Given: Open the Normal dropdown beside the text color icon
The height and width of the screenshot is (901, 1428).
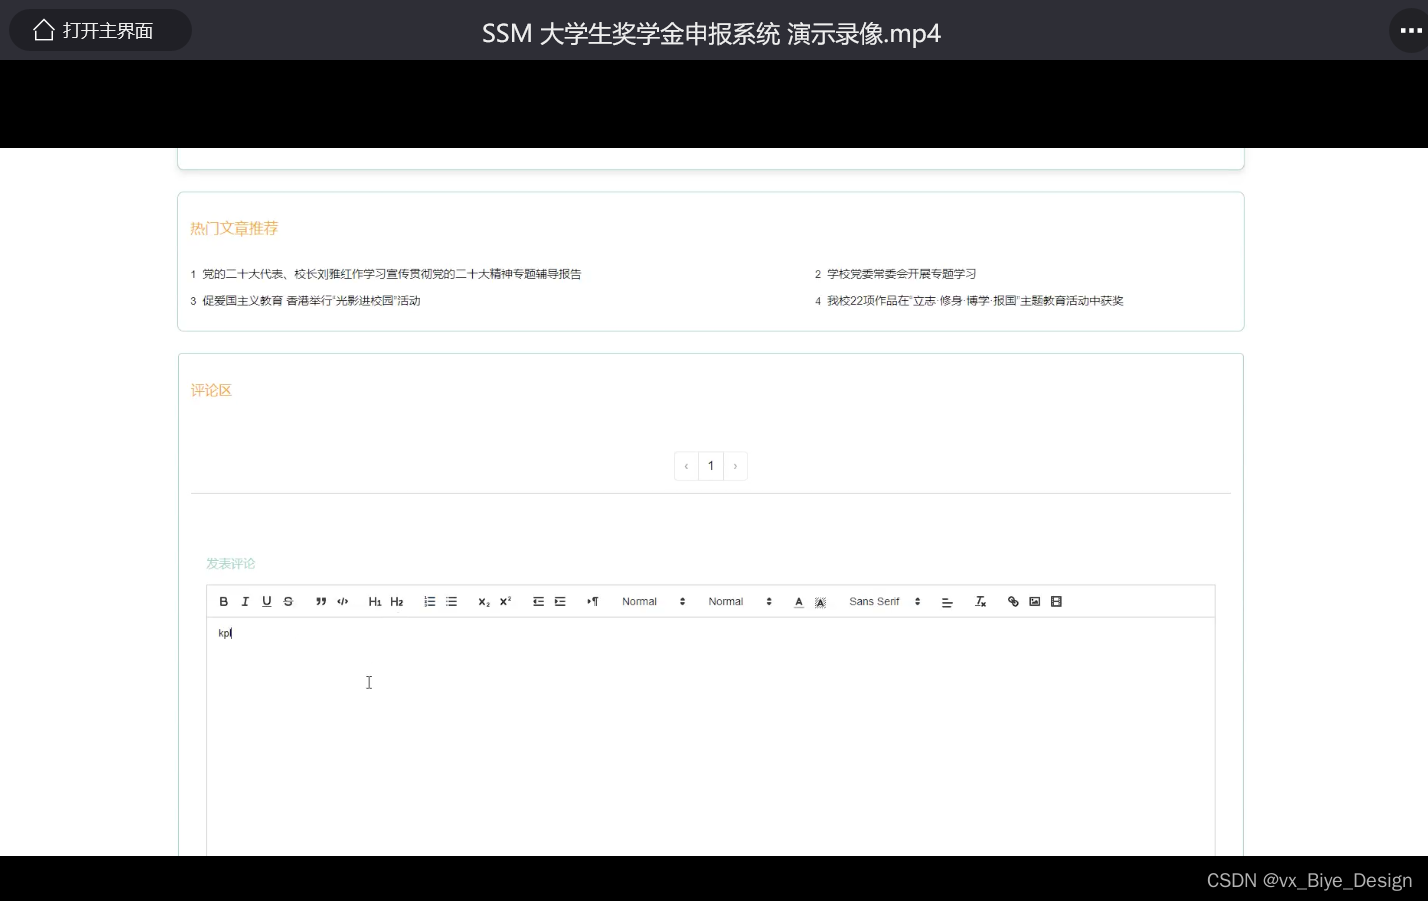Looking at the screenshot, I should pyautogui.click(x=741, y=602).
